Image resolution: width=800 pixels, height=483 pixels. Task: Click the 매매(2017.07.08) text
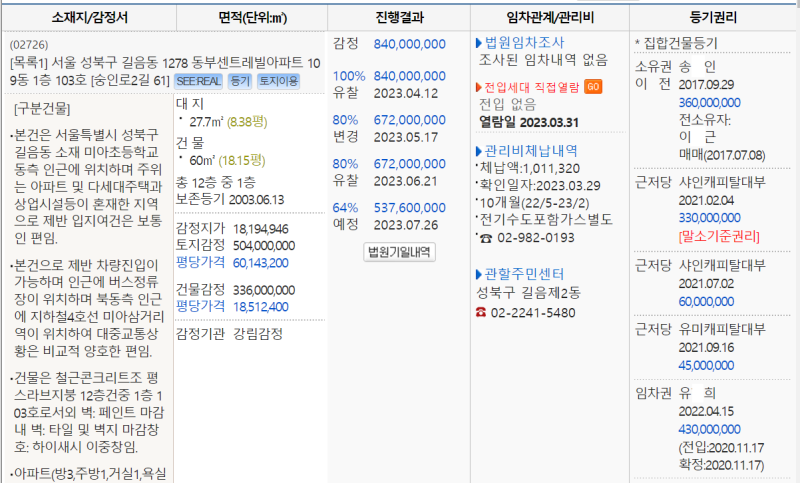pos(722,155)
